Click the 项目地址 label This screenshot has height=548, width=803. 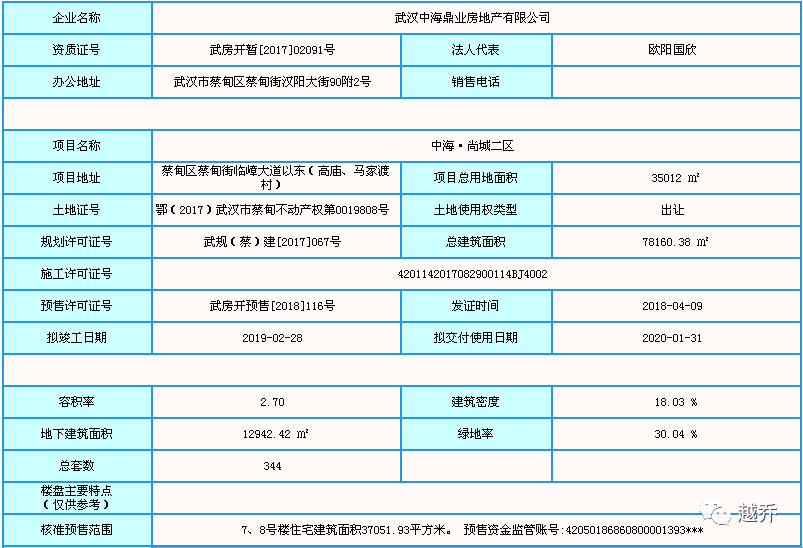[x=76, y=178]
